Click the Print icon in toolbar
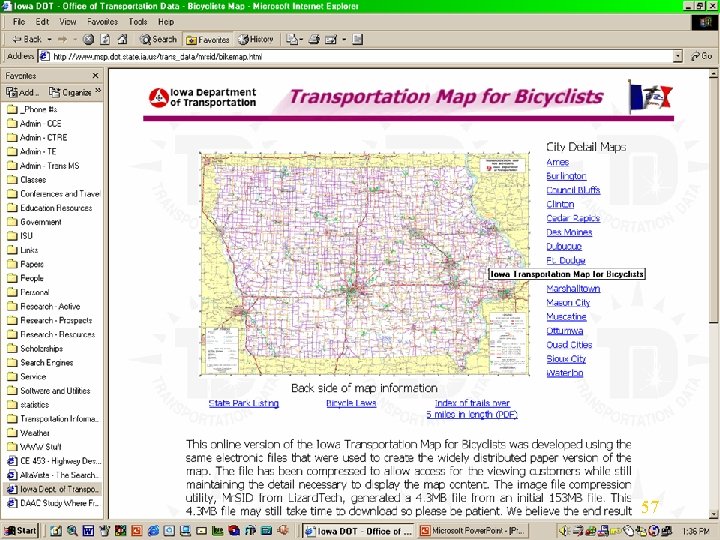Screen dimensions: 720x540 click(x=314, y=39)
